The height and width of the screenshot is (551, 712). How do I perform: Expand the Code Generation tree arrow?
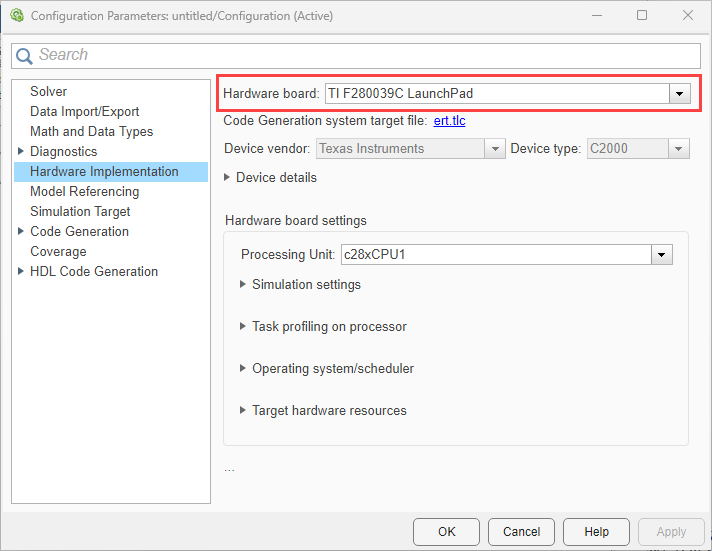click(21, 232)
